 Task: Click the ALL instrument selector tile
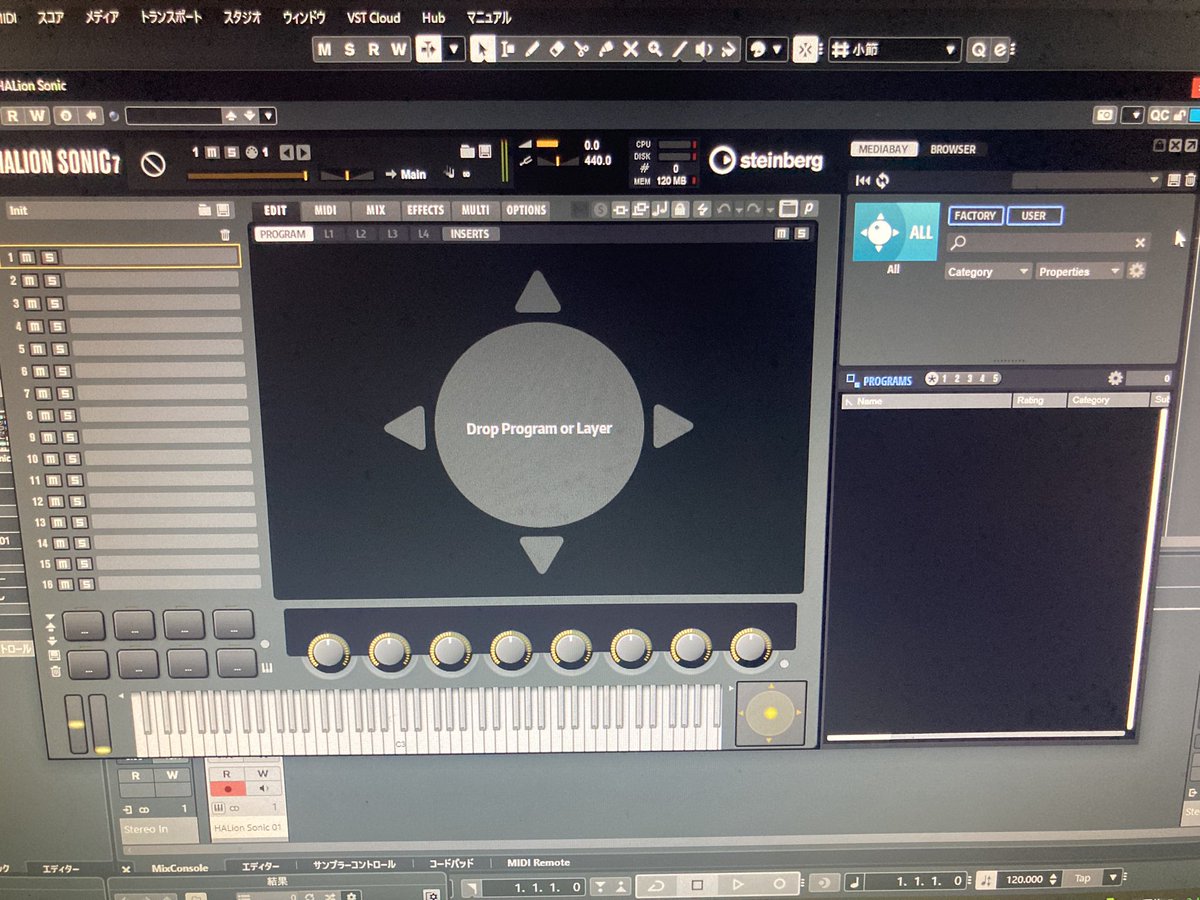(896, 232)
